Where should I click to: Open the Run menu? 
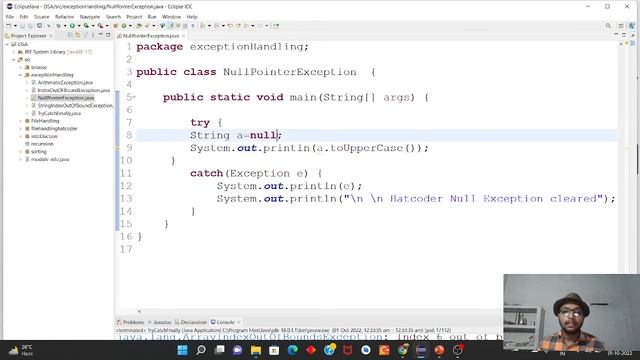152,17
